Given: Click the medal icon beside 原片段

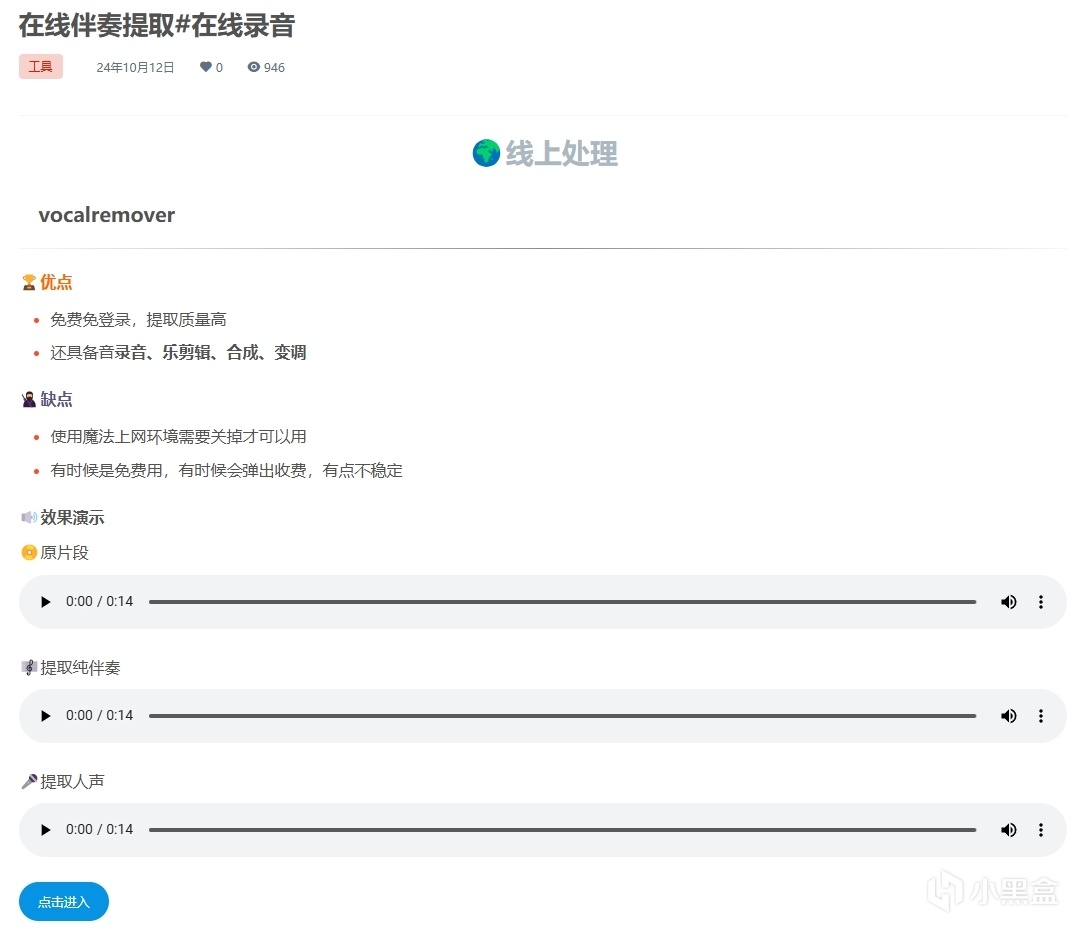Looking at the screenshot, I should [x=28, y=552].
